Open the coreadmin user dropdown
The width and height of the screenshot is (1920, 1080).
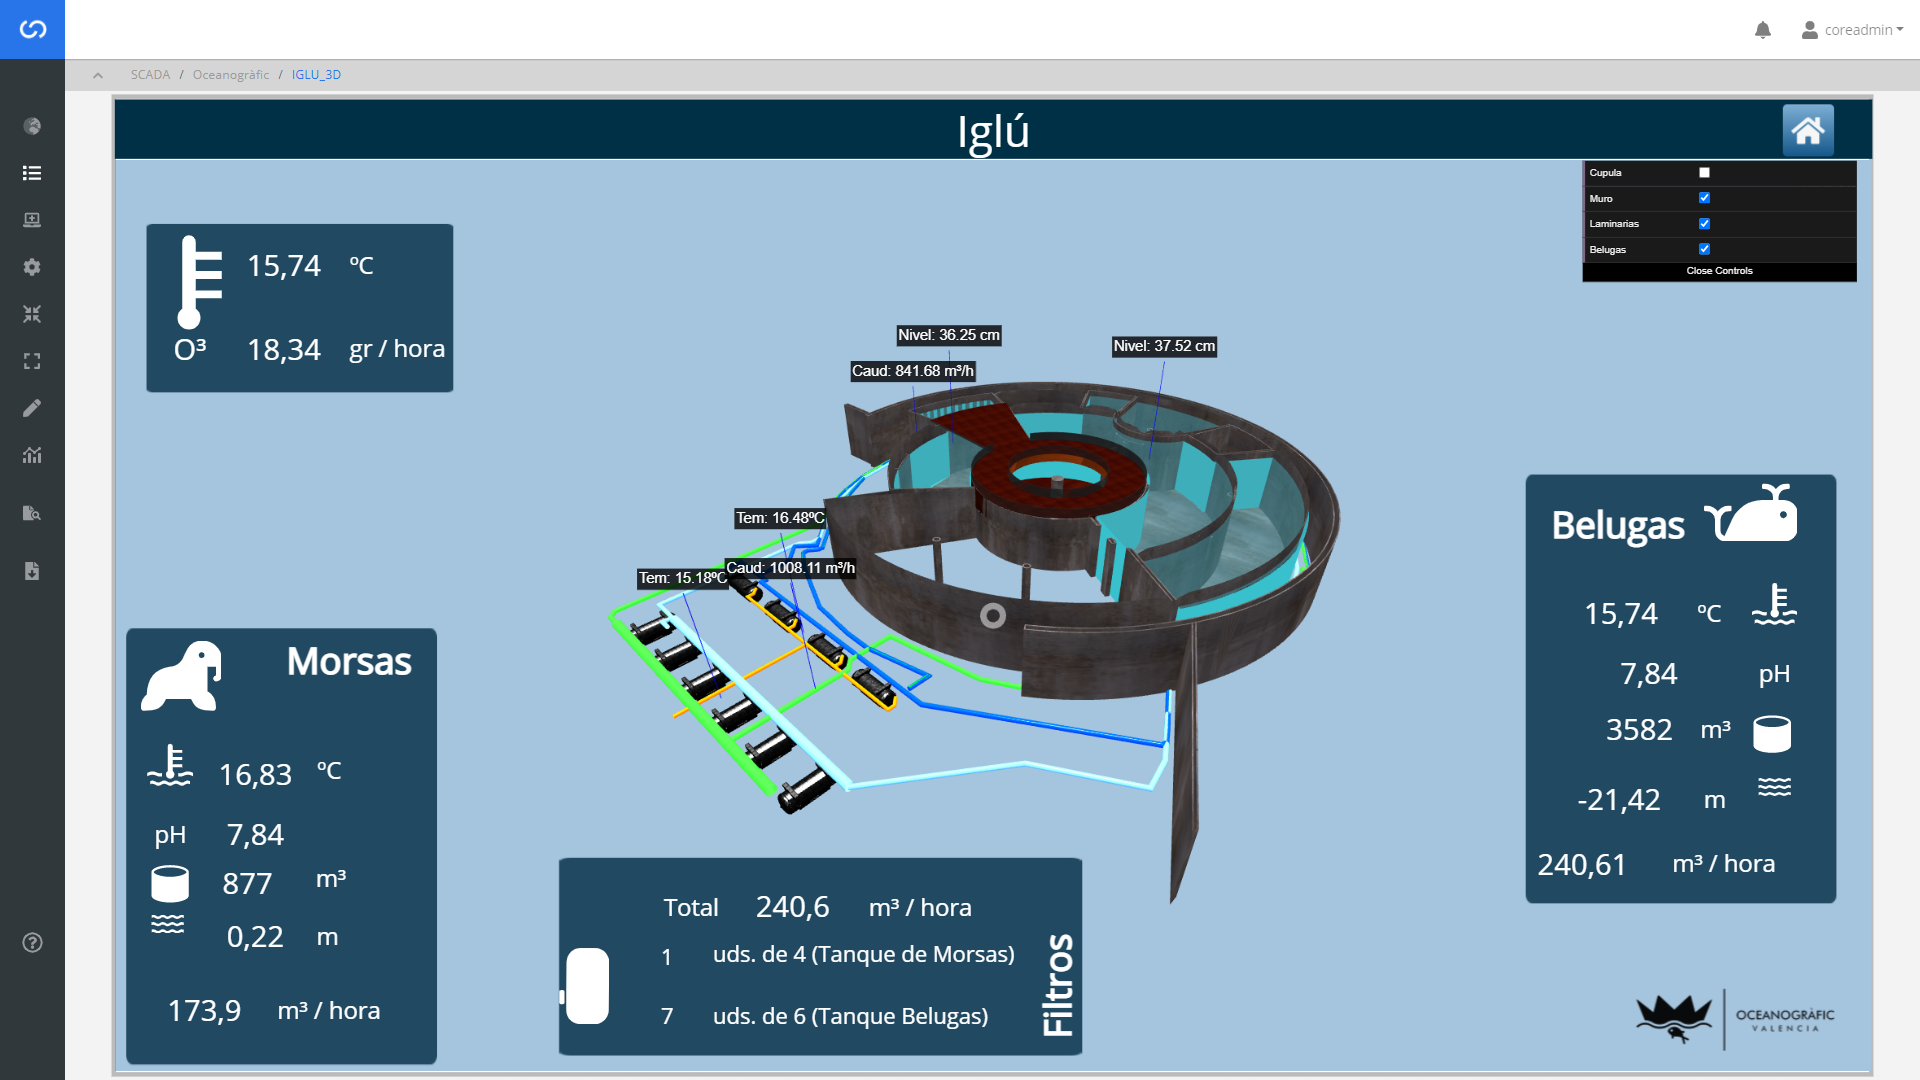1853,30
